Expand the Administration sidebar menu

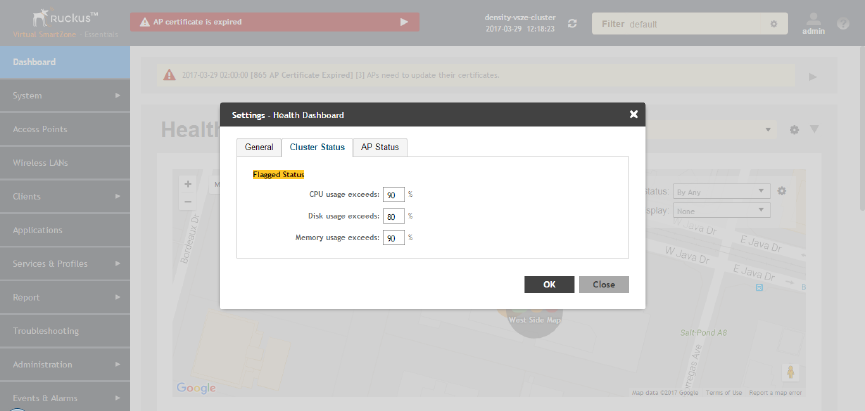65,365
